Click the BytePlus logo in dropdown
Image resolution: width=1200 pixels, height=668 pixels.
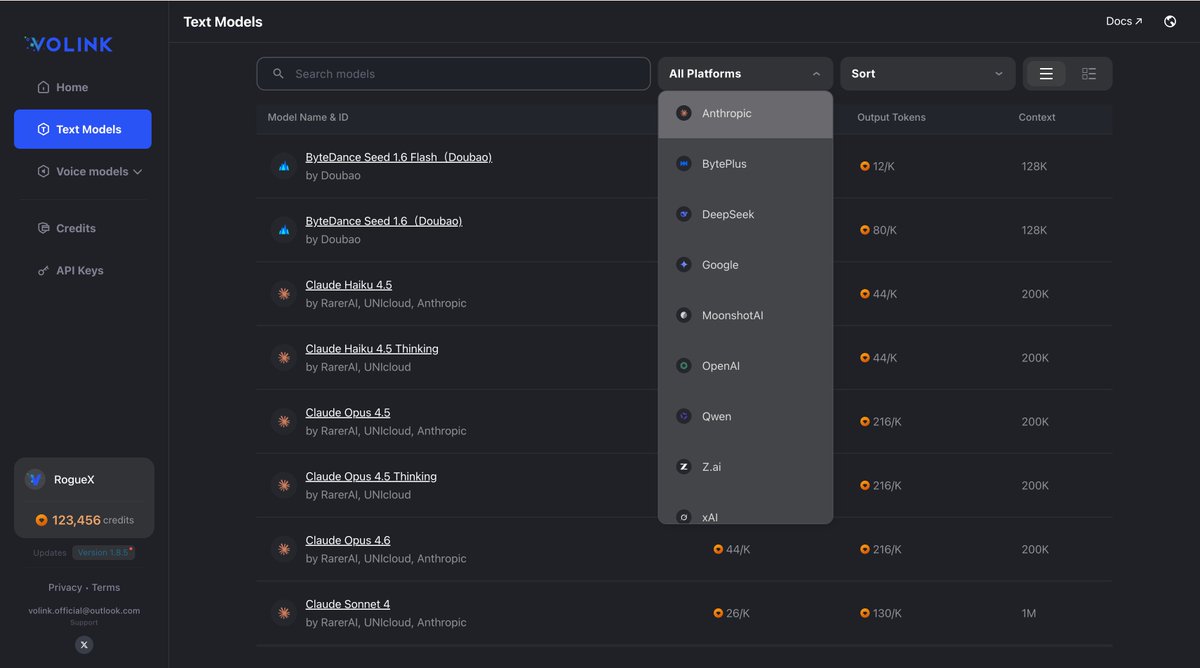pos(684,164)
